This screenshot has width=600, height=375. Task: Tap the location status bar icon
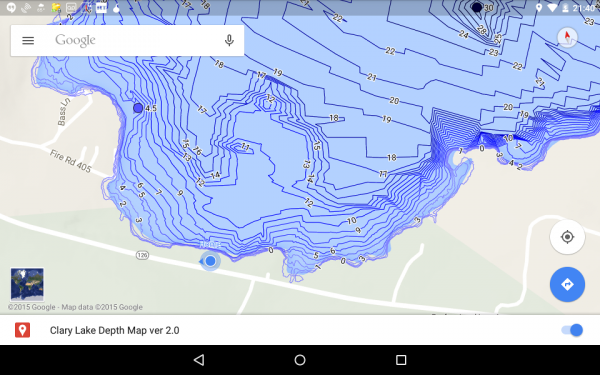pyautogui.click(x=539, y=8)
